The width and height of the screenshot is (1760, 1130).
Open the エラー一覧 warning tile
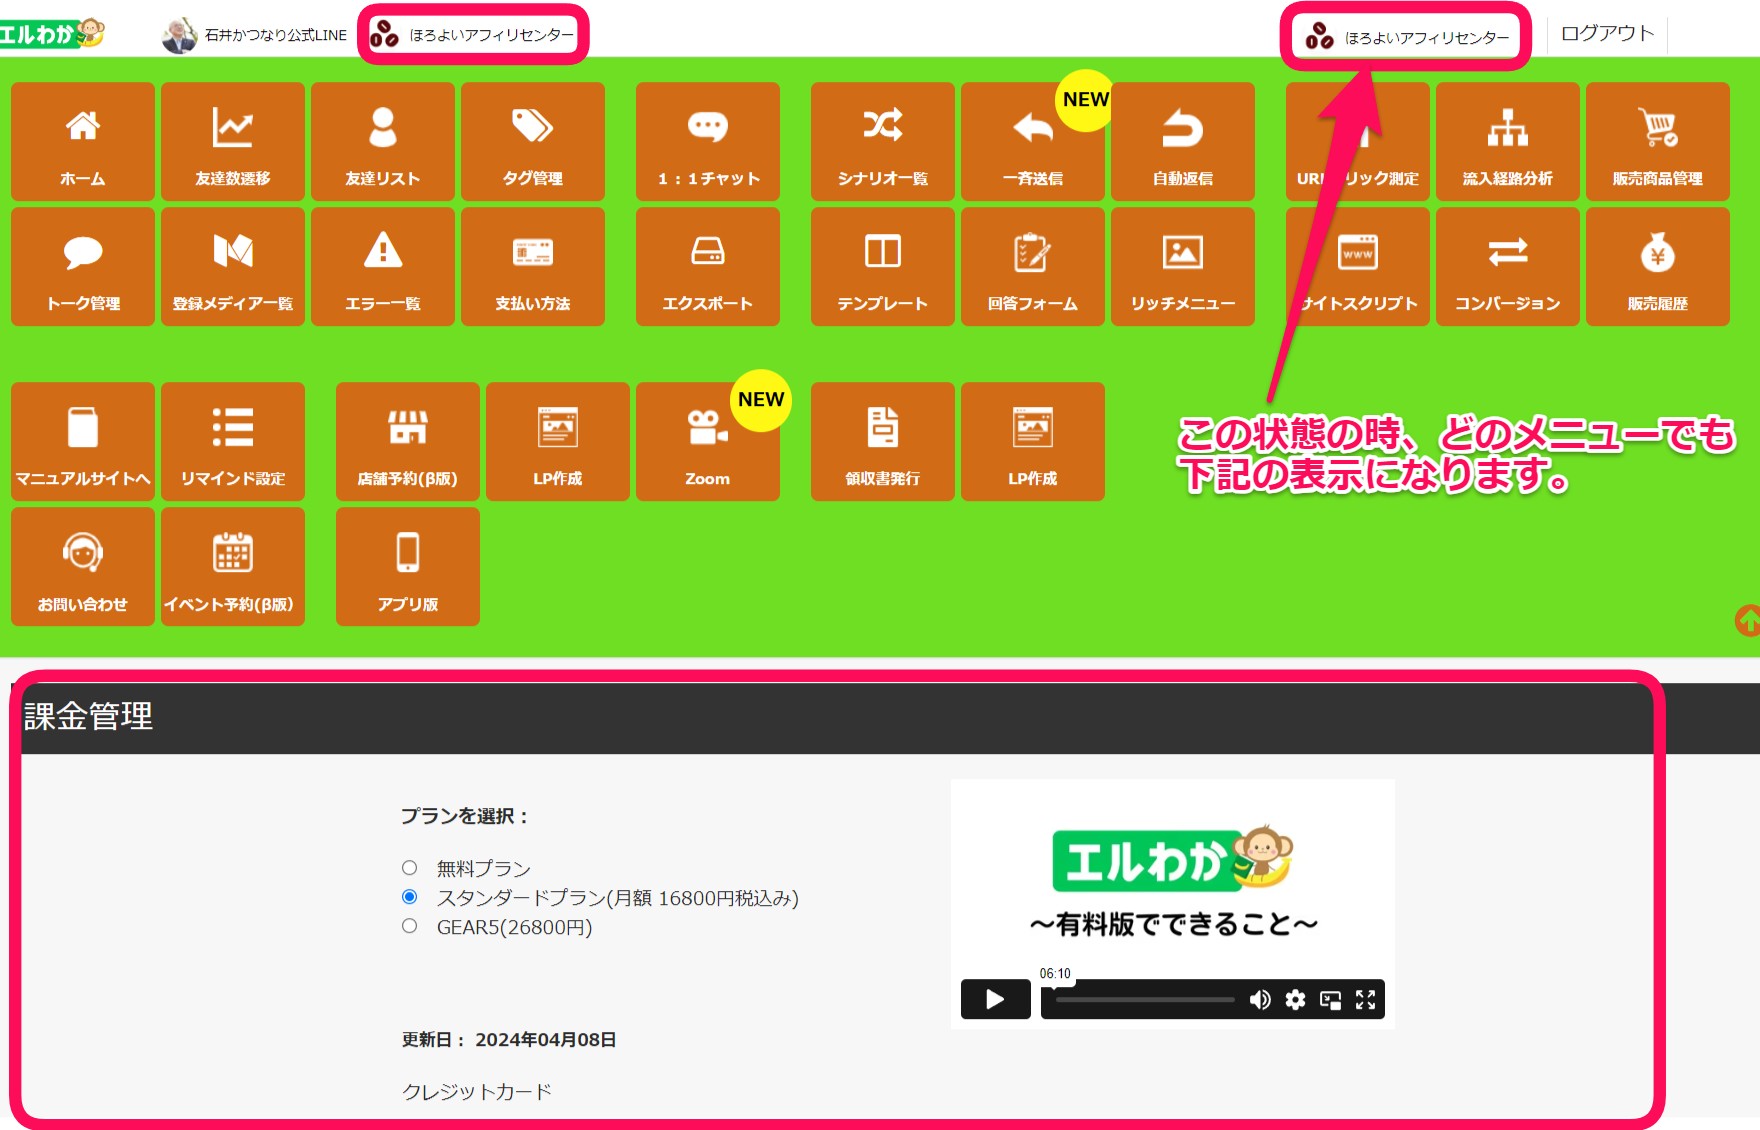383,267
